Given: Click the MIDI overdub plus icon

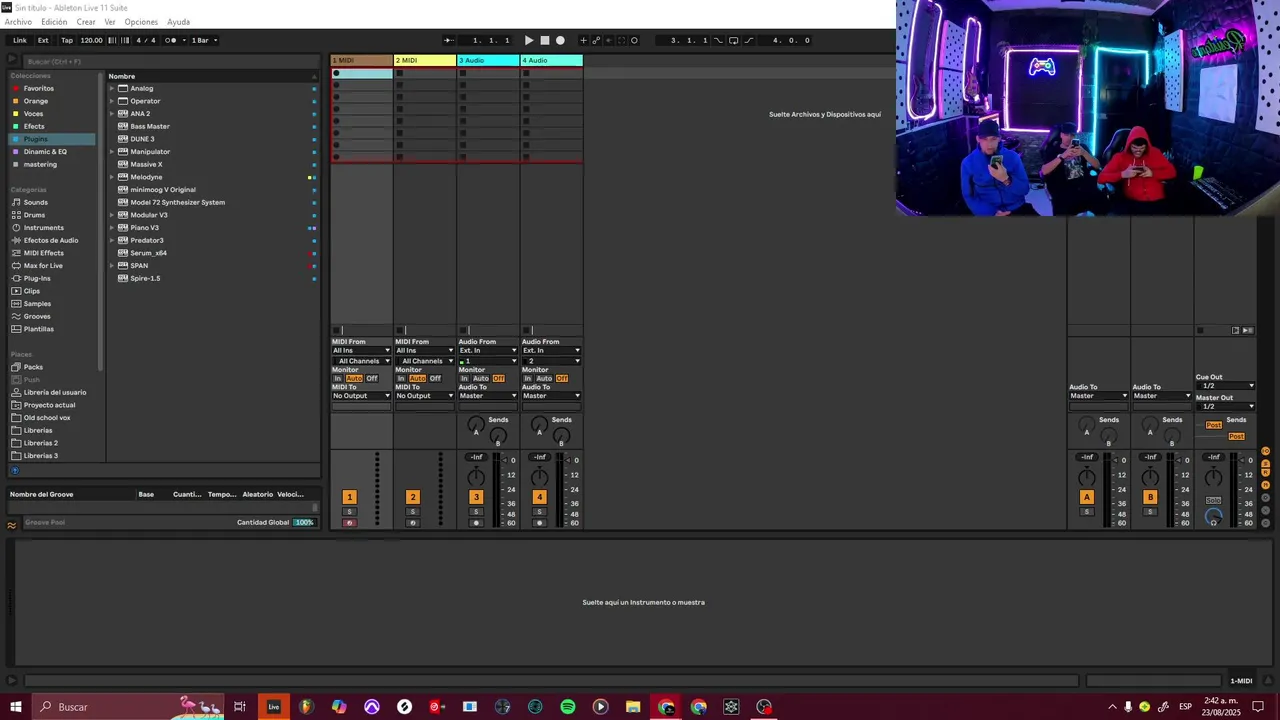Looking at the screenshot, I should [584, 40].
